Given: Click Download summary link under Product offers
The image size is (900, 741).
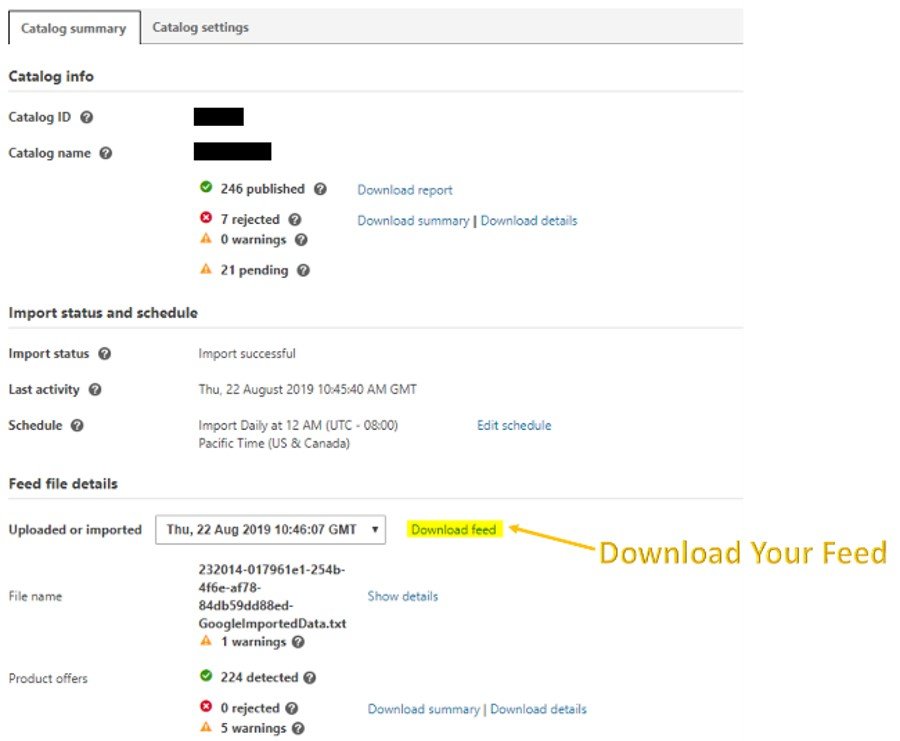Looking at the screenshot, I should point(423,709).
